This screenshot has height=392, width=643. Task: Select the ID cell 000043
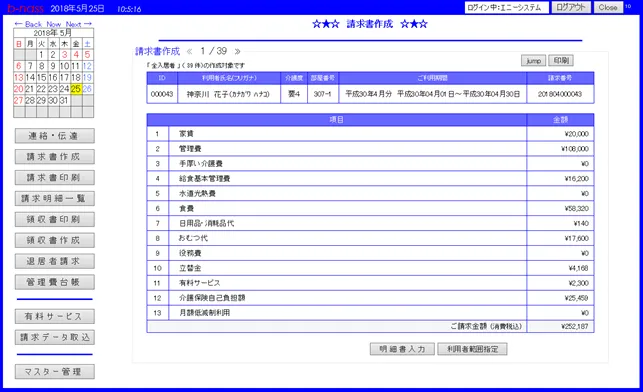pos(162,94)
